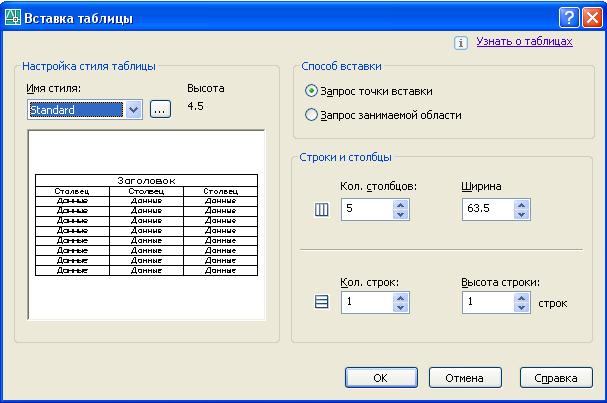Decrease Ширина value with down arrow
The width and height of the screenshot is (607, 403).
521,215
